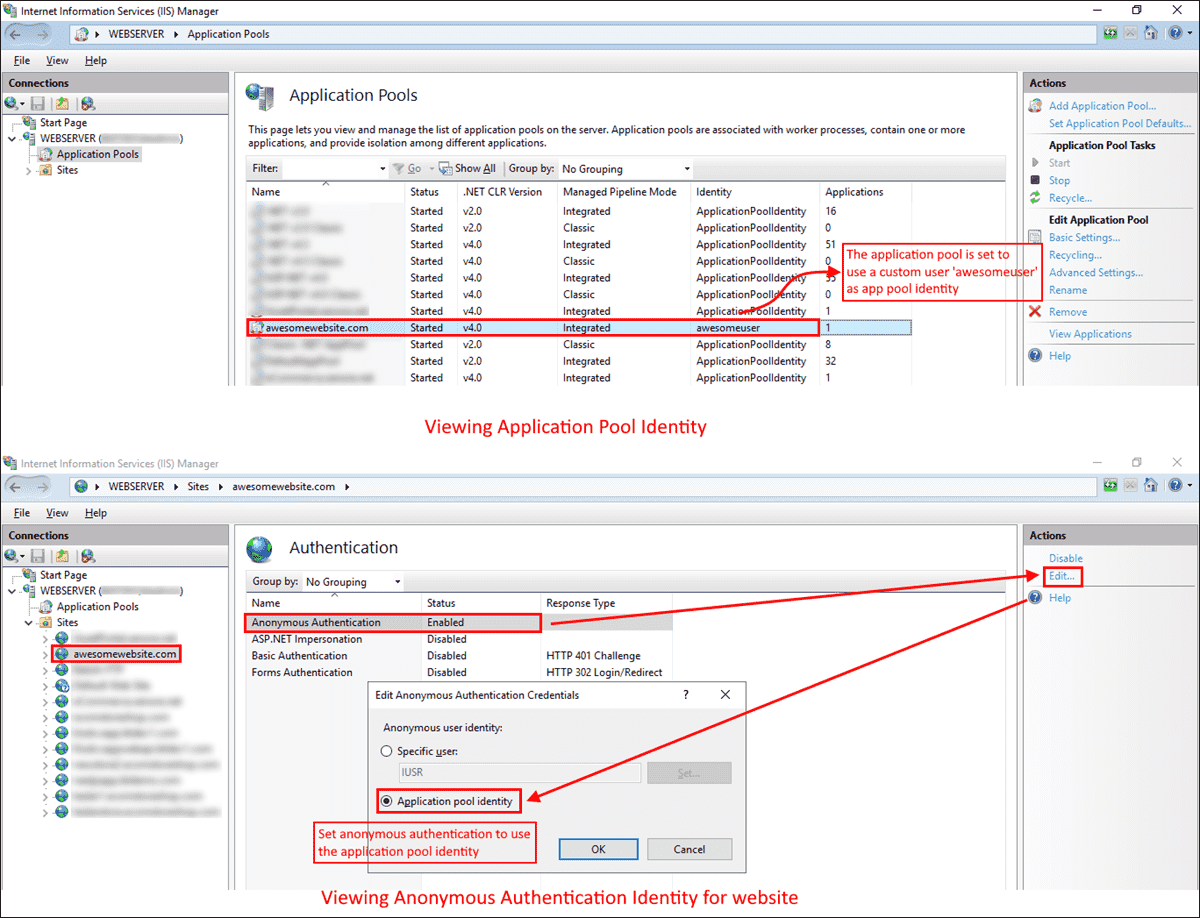Screen dimensions: 1200x918
Task: Confirm credentials with the OK button
Action: point(598,849)
